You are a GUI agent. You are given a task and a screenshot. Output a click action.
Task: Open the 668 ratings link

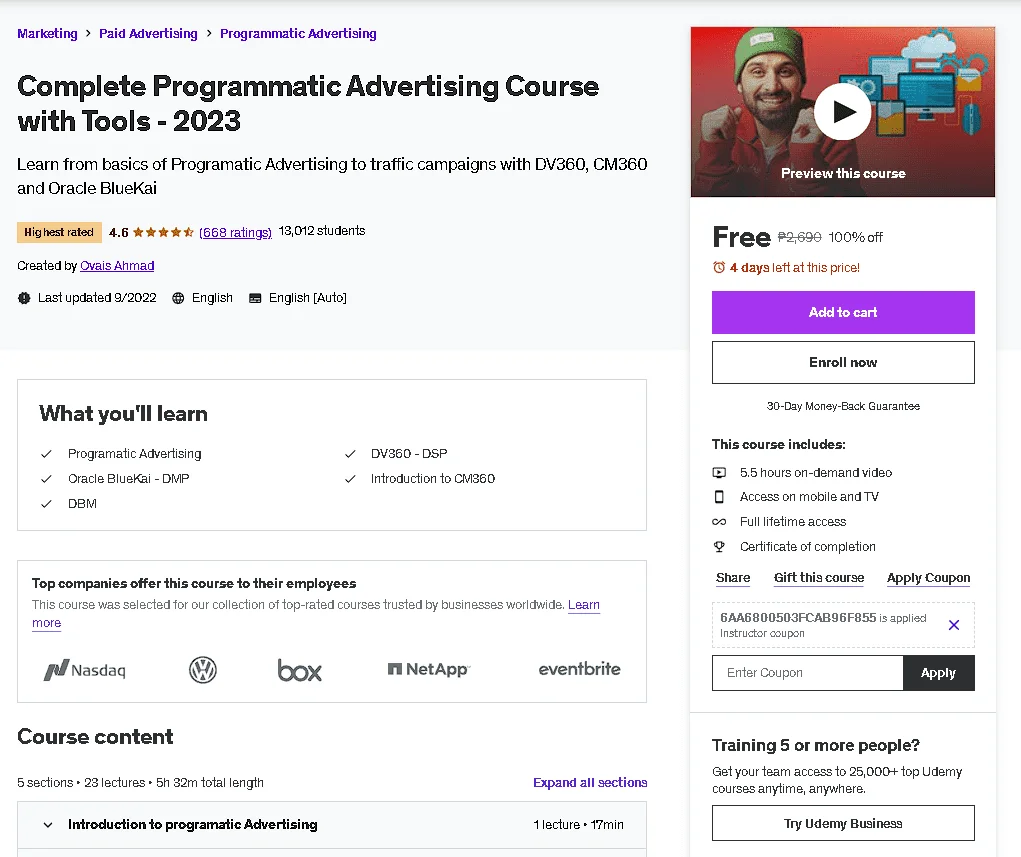click(x=236, y=232)
